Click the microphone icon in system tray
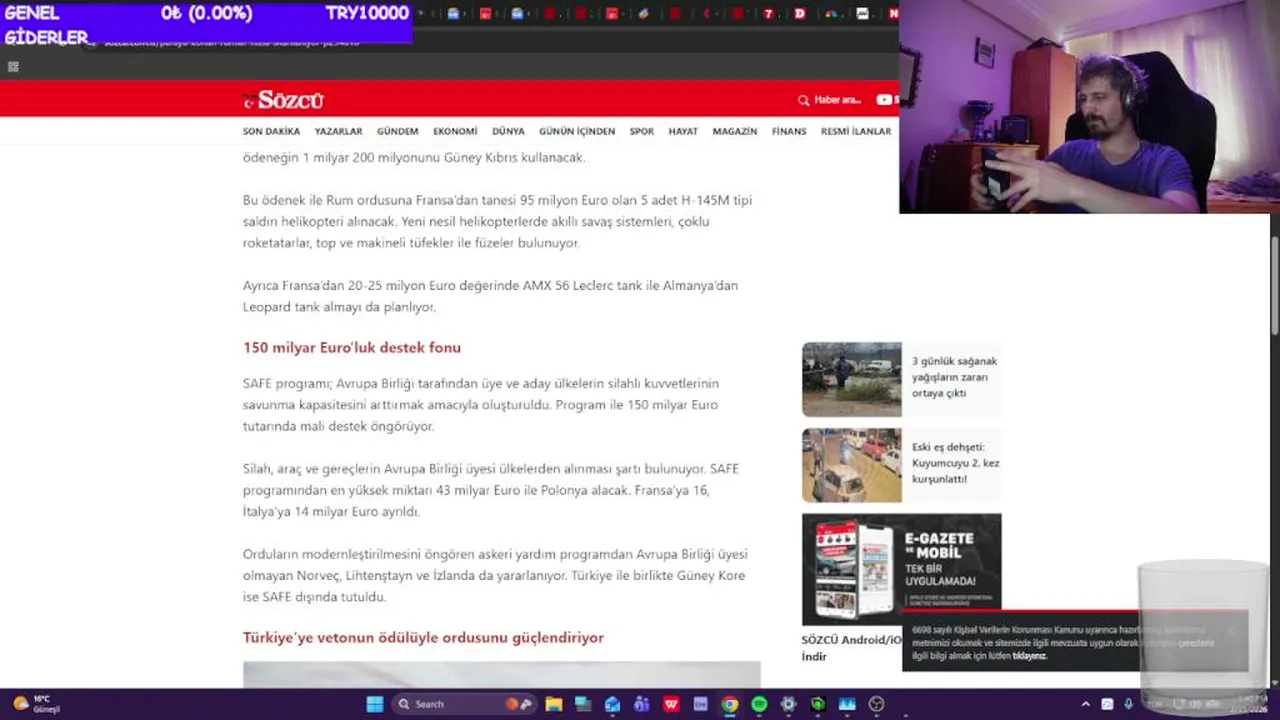1280x720 pixels. point(1128,704)
